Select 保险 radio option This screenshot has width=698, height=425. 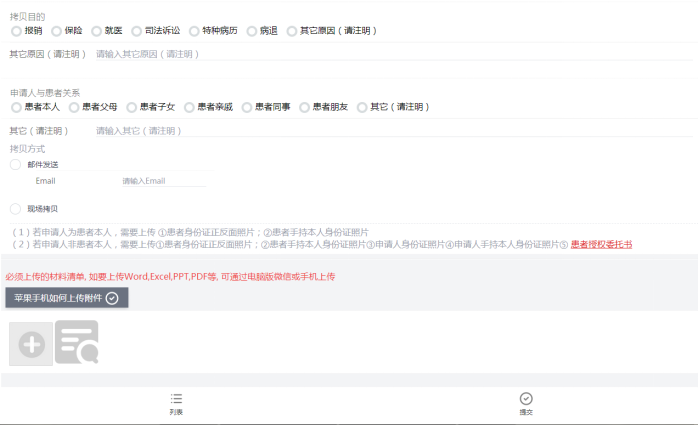pyautogui.click(x=56, y=31)
